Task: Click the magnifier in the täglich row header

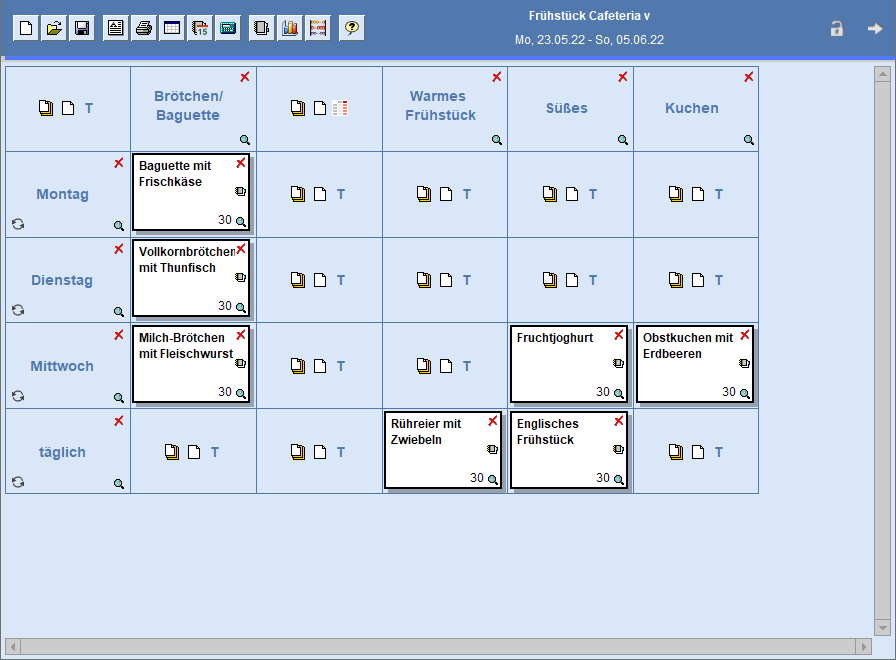Action: (x=118, y=483)
